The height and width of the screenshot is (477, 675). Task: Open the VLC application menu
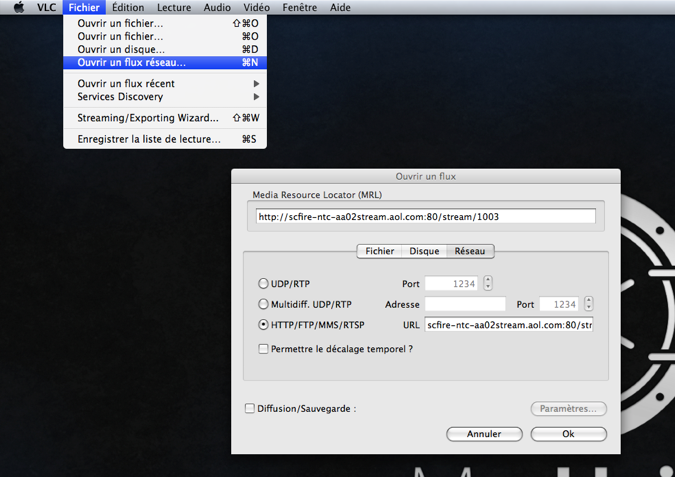47,8
